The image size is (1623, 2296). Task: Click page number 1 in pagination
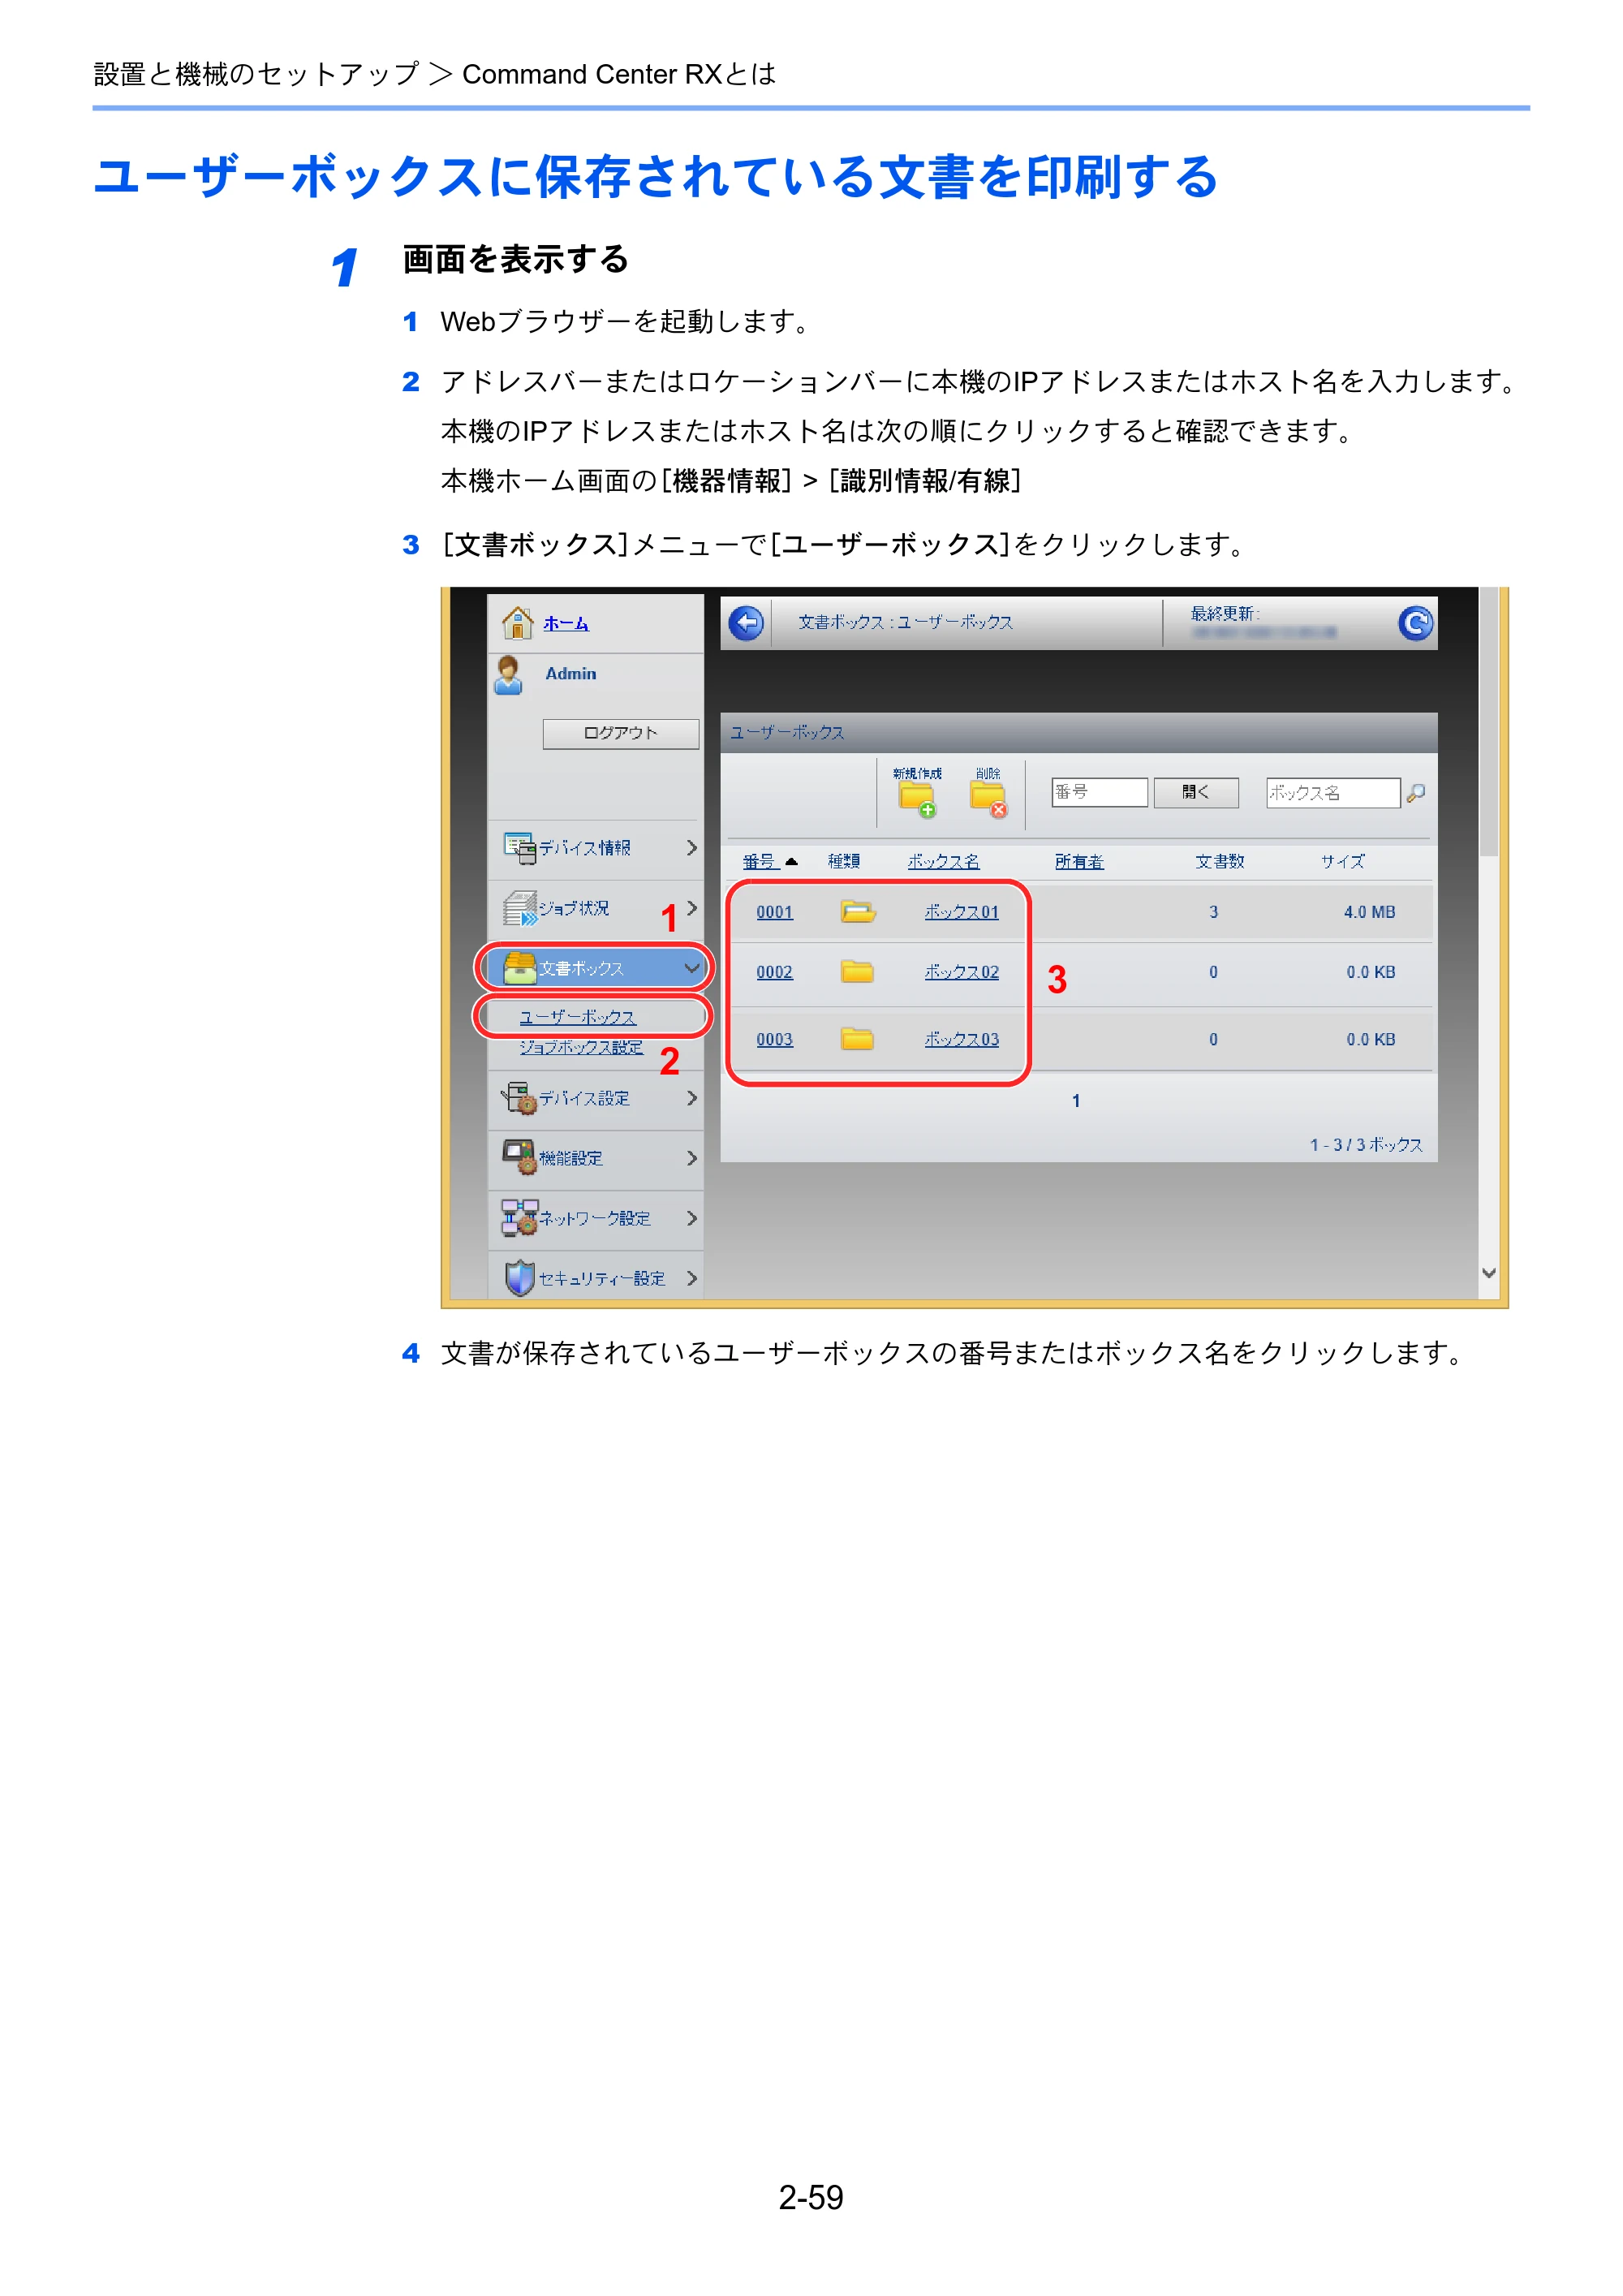(x=1075, y=1100)
